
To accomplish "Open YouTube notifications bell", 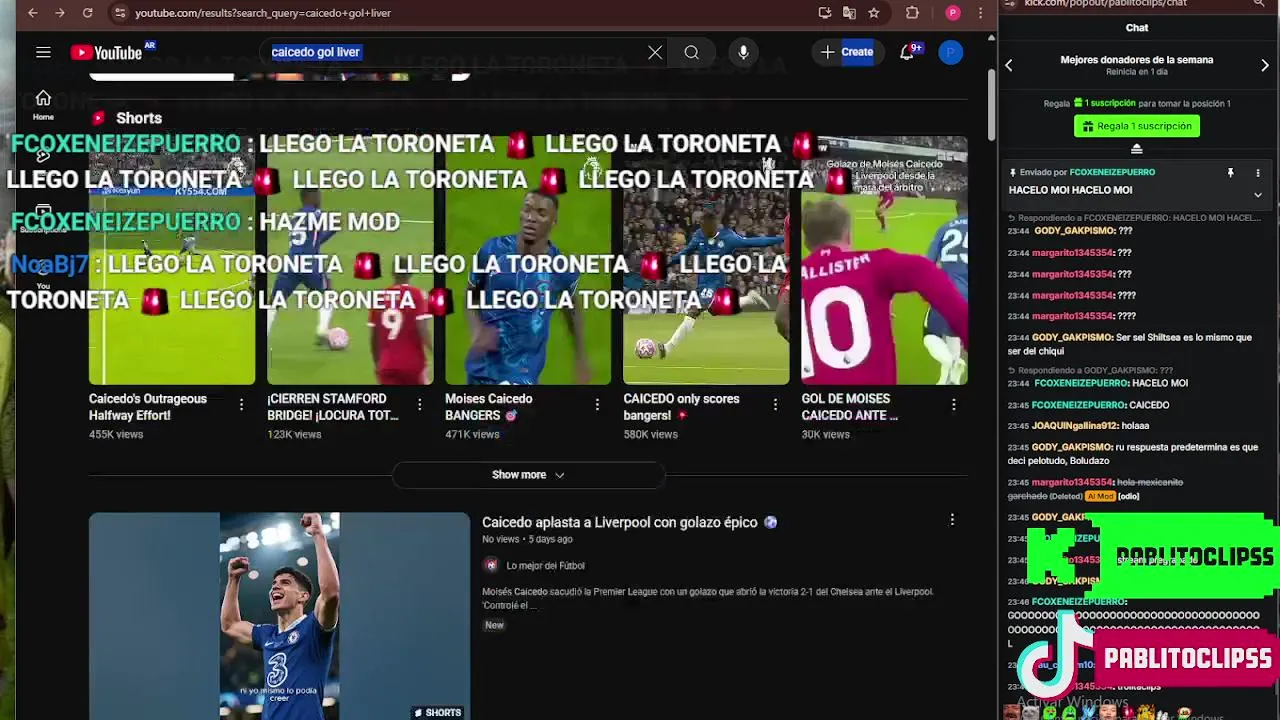I will pos(907,52).
